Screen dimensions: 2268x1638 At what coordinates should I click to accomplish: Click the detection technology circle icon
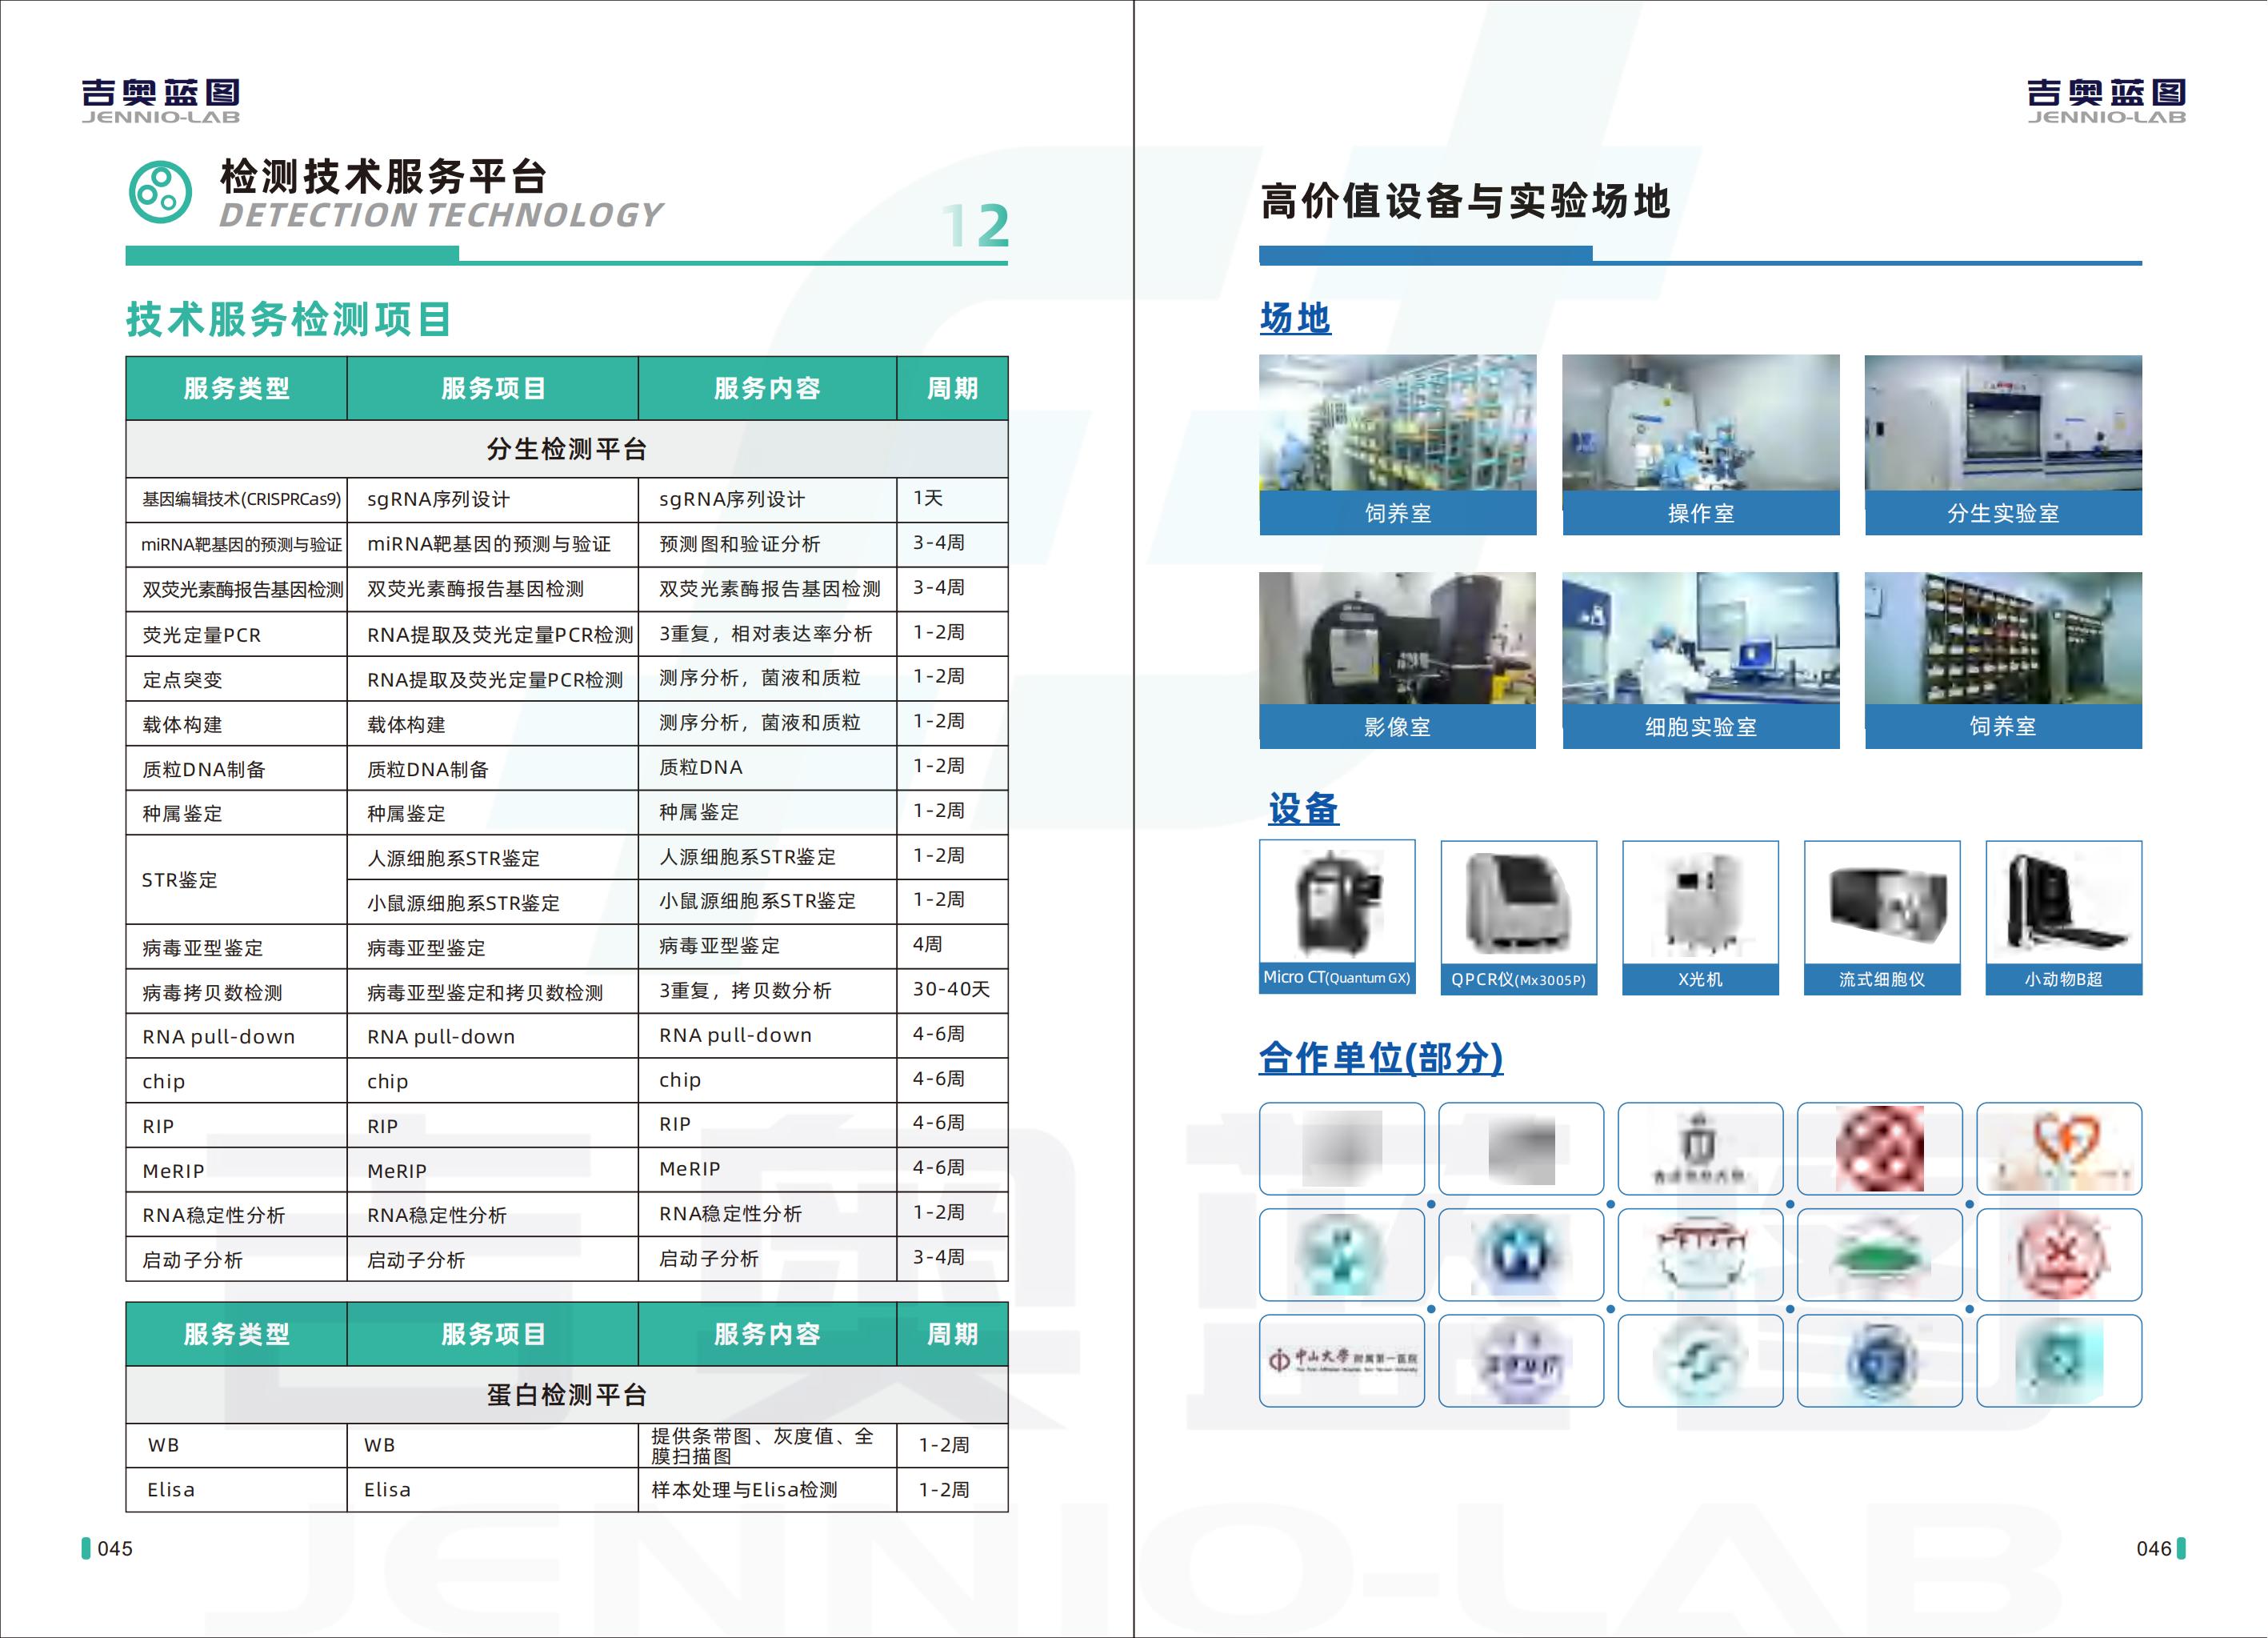pyautogui.click(x=160, y=192)
